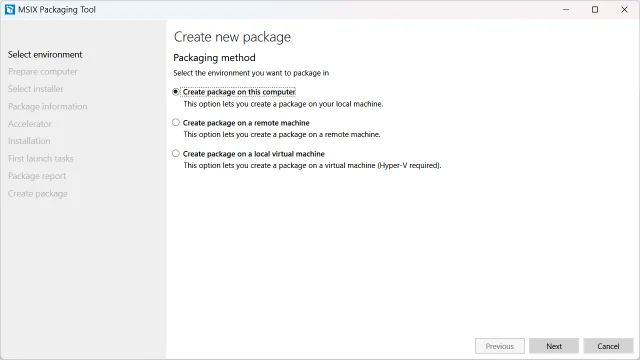Open First launch tasks step
The image size is (640, 360).
pos(40,158)
